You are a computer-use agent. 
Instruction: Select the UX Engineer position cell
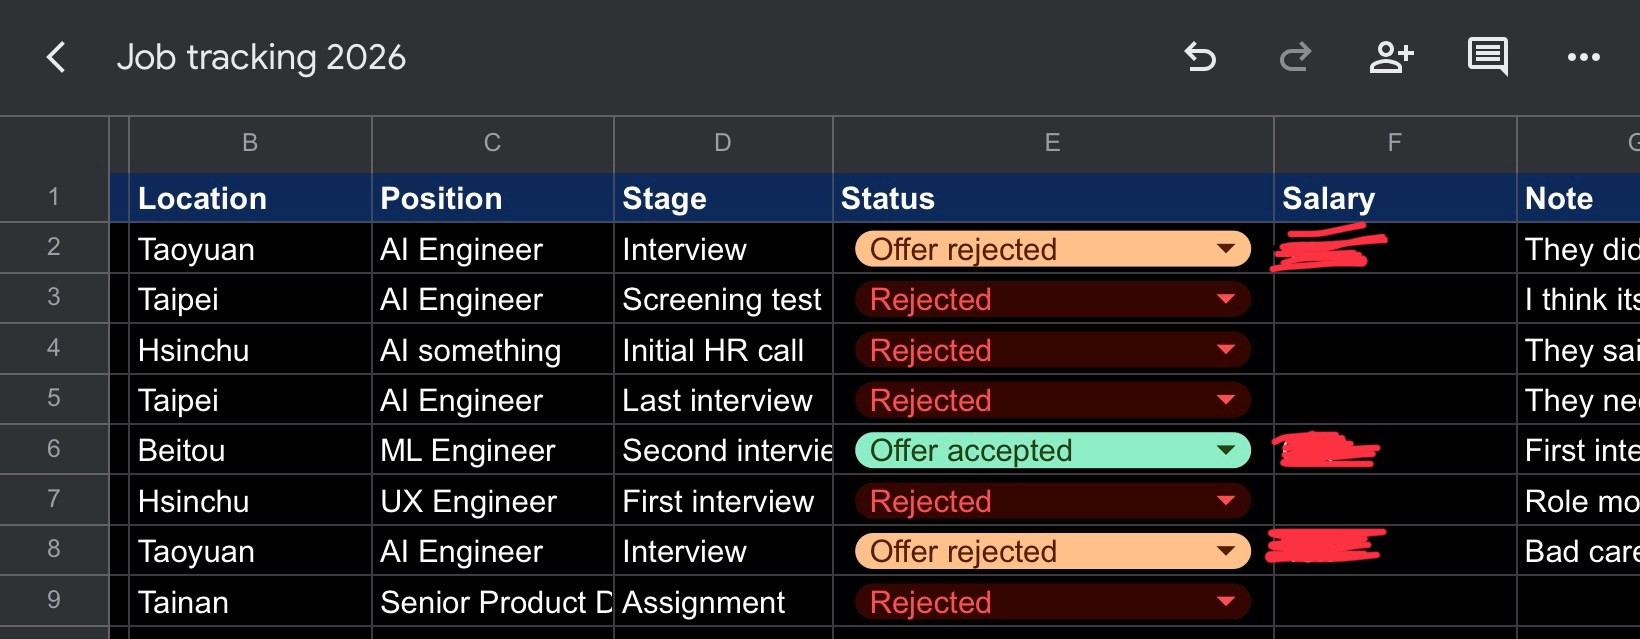pos(492,501)
